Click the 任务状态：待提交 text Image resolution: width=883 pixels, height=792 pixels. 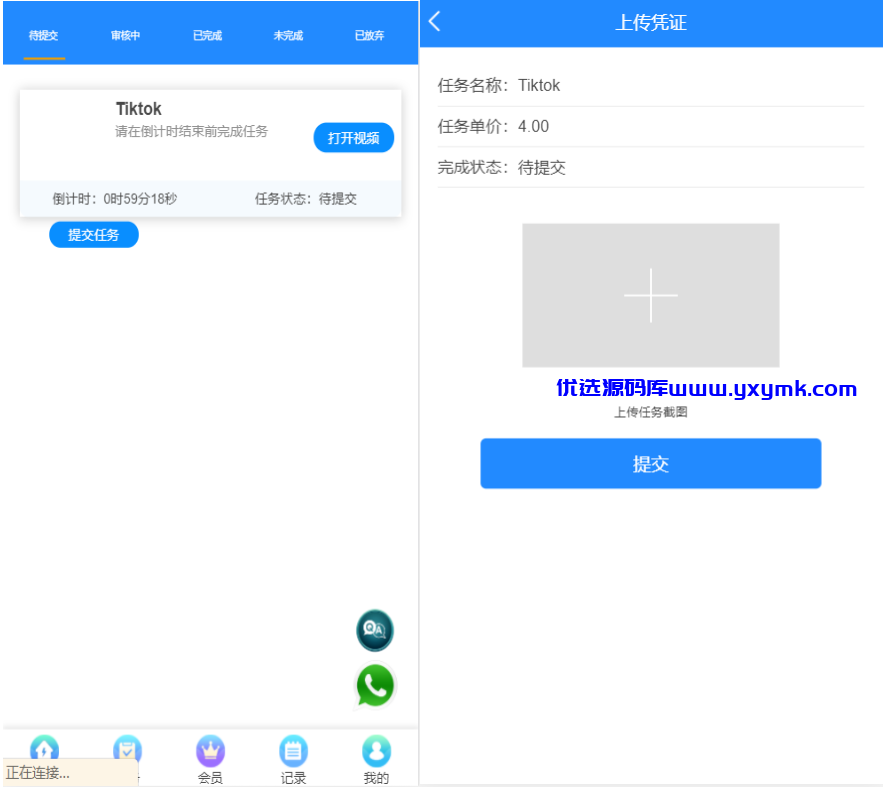coord(306,199)
